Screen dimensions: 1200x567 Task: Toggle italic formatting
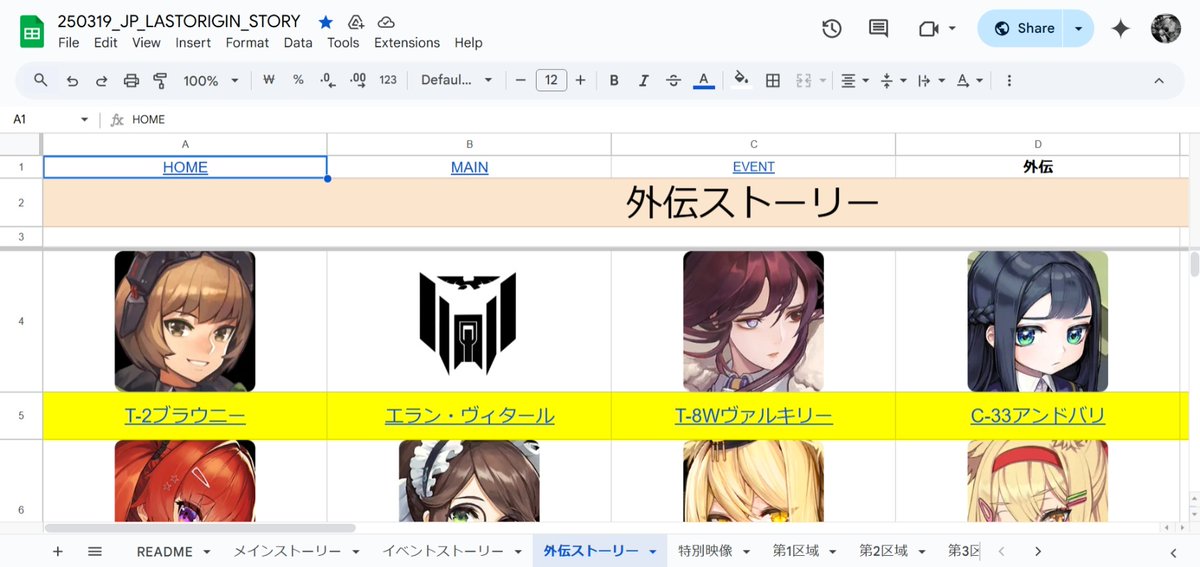[x=644, y=80]
